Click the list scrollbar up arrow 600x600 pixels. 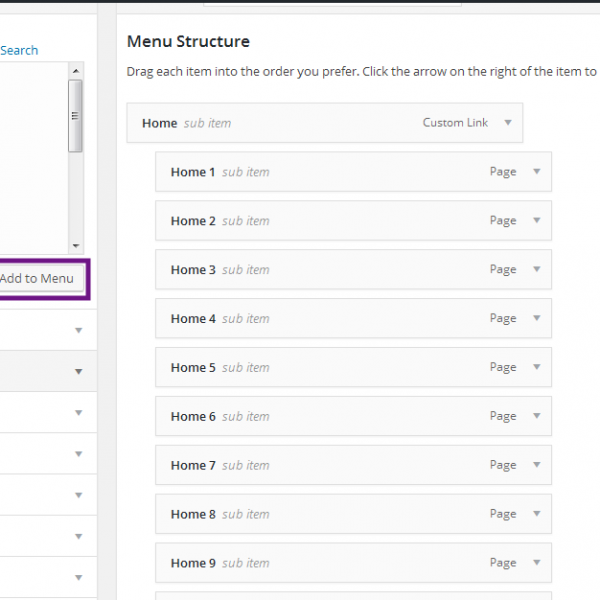(x=75, y=70)
